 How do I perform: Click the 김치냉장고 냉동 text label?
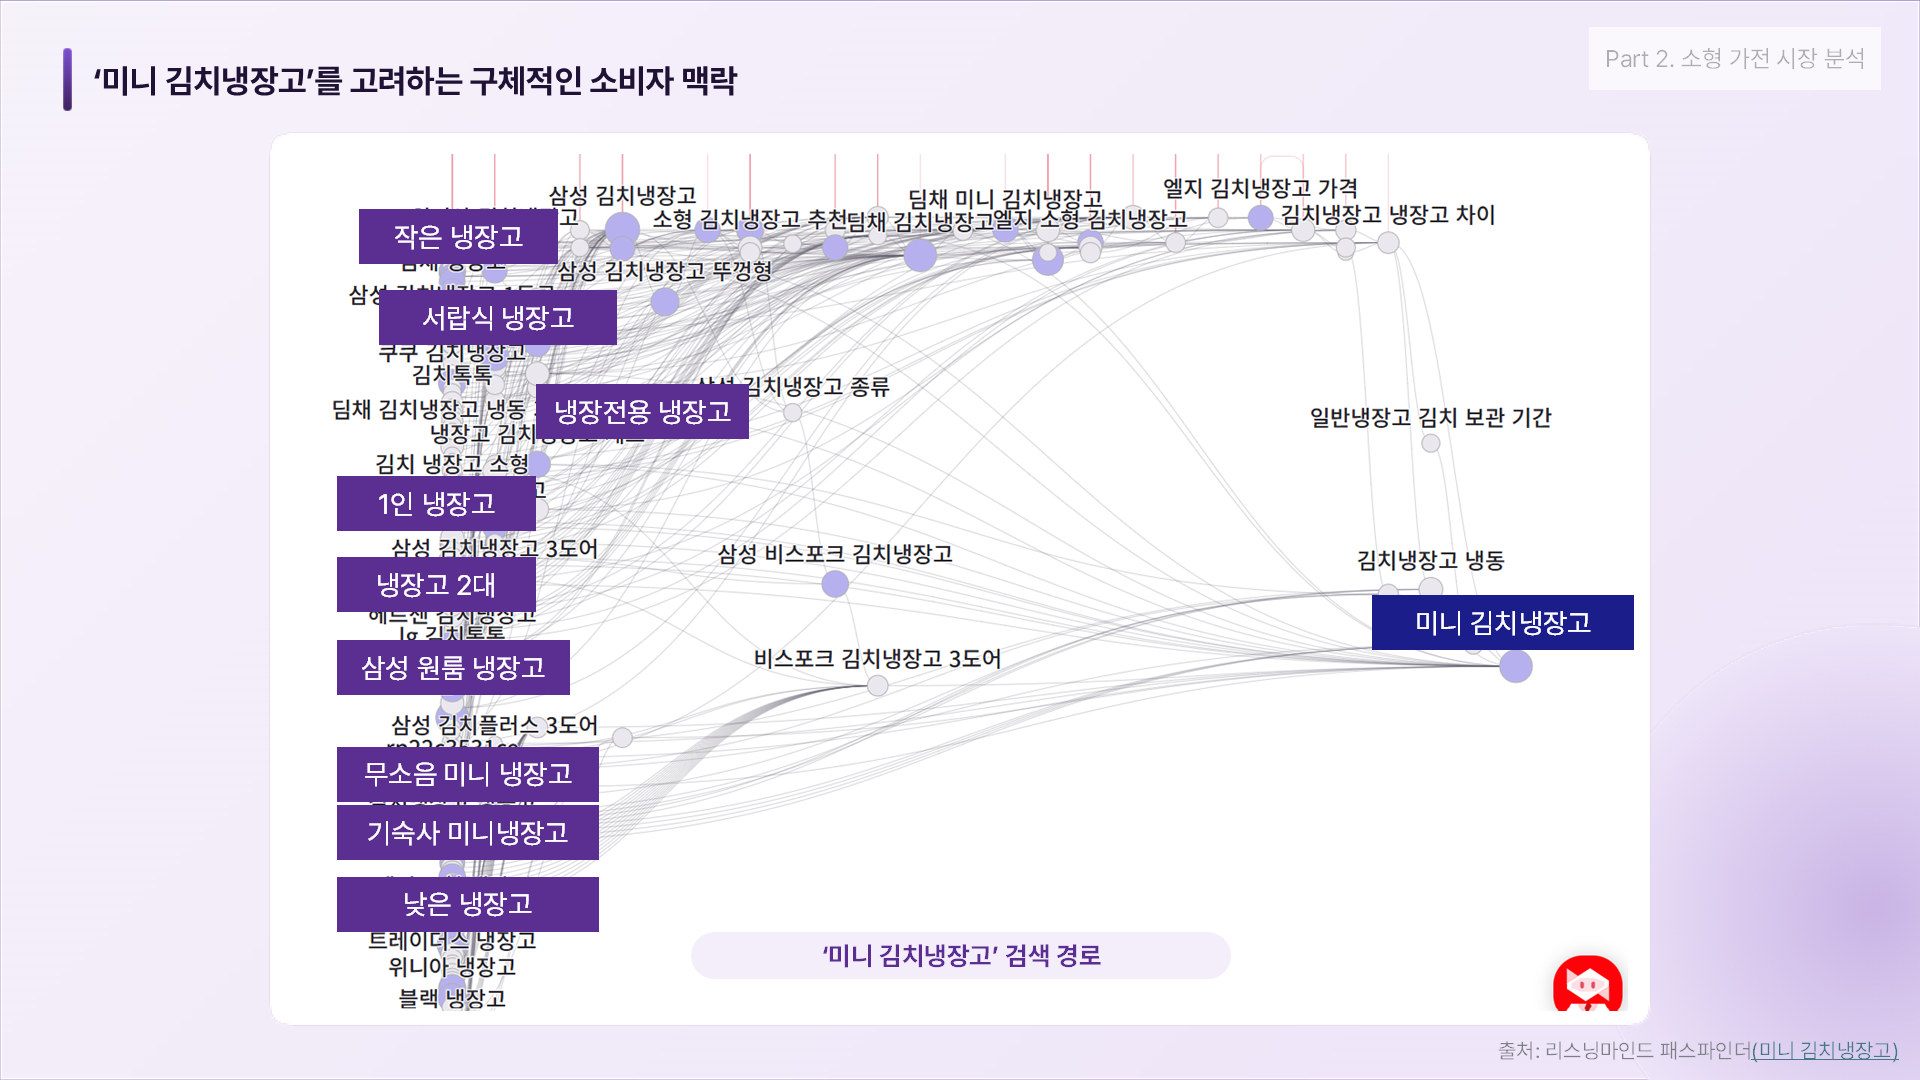[x=1431, y=560]
